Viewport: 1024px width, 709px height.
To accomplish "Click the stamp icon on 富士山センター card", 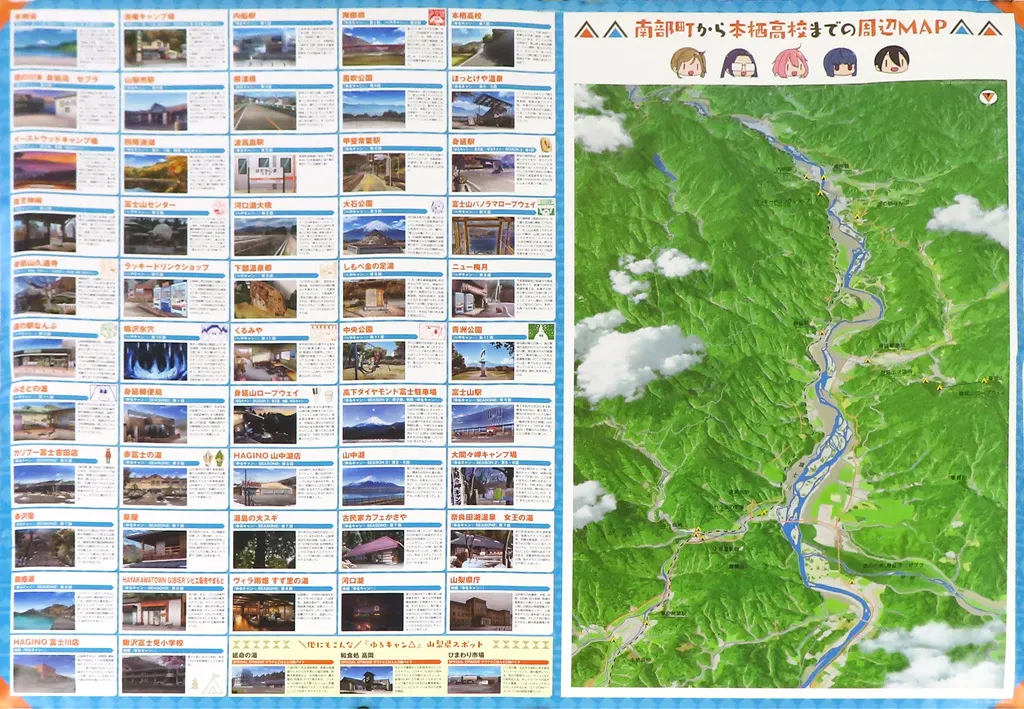I will click(x=217, y=208).
